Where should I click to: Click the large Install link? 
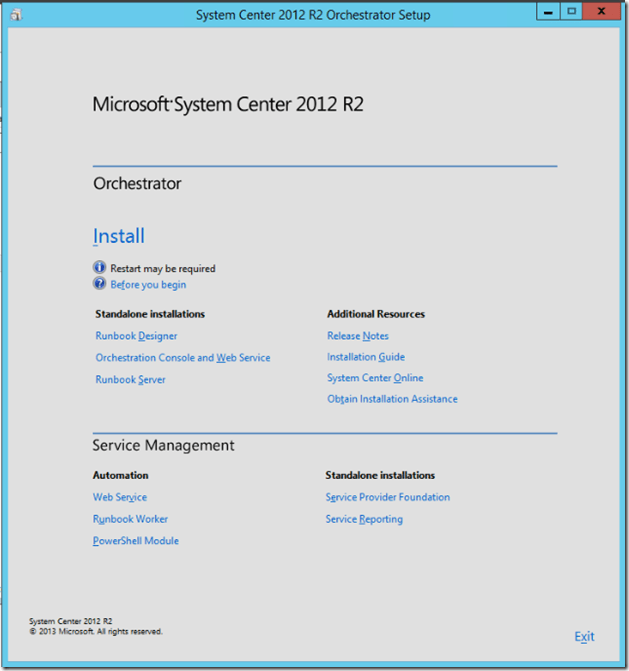[119, 237]
